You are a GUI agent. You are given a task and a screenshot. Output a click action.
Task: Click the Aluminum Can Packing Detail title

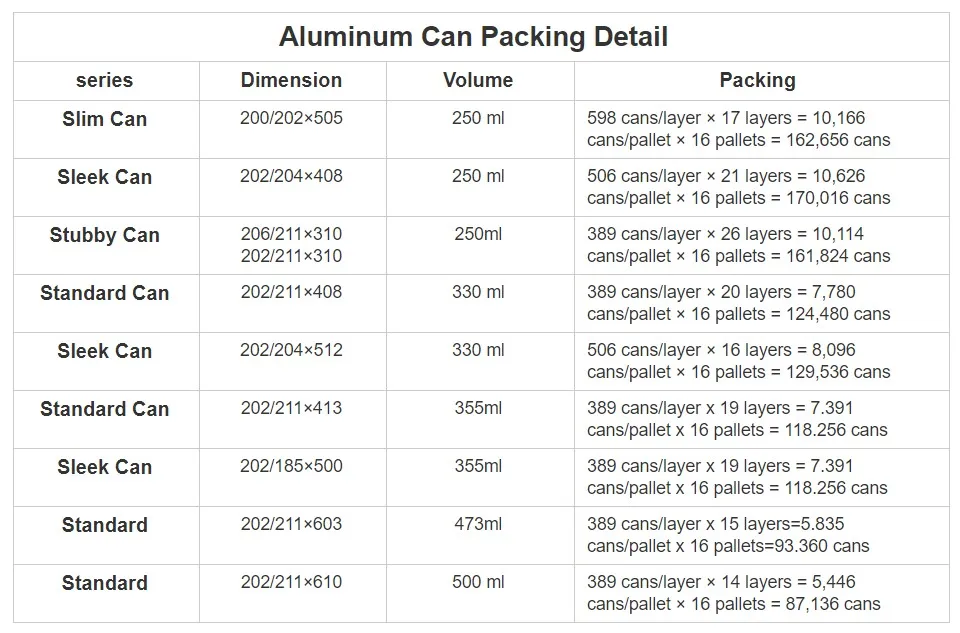[473, 38]
